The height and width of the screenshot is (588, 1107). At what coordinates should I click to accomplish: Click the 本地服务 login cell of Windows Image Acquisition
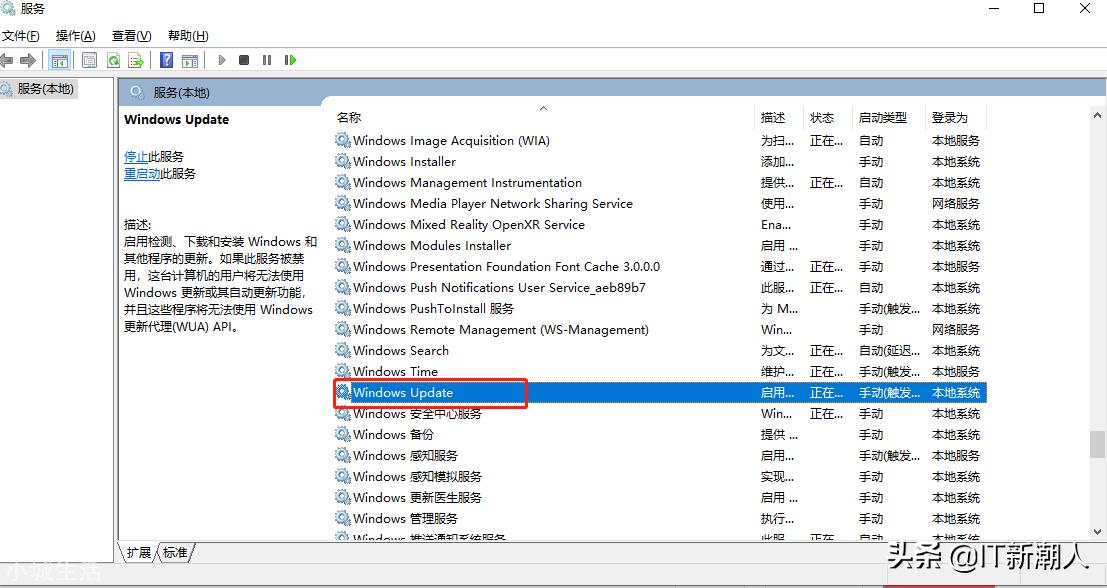(x=956, y=140)
